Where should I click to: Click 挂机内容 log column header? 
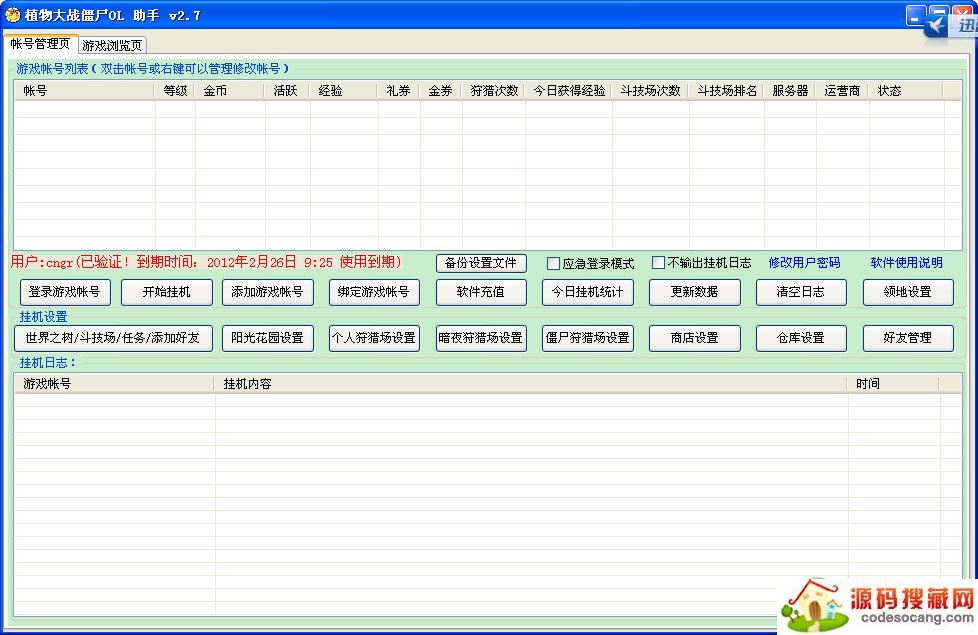coord(530,384)
